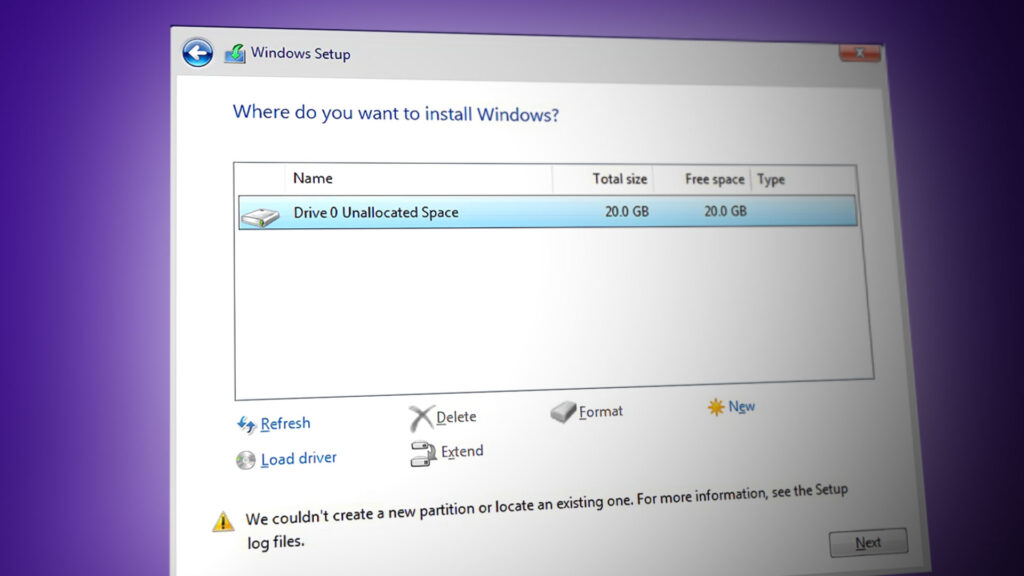Image resolution: width=1024 pixels, height=576 pixels.
Task: Click the Load driver disc icon
Action: point(246,460)
